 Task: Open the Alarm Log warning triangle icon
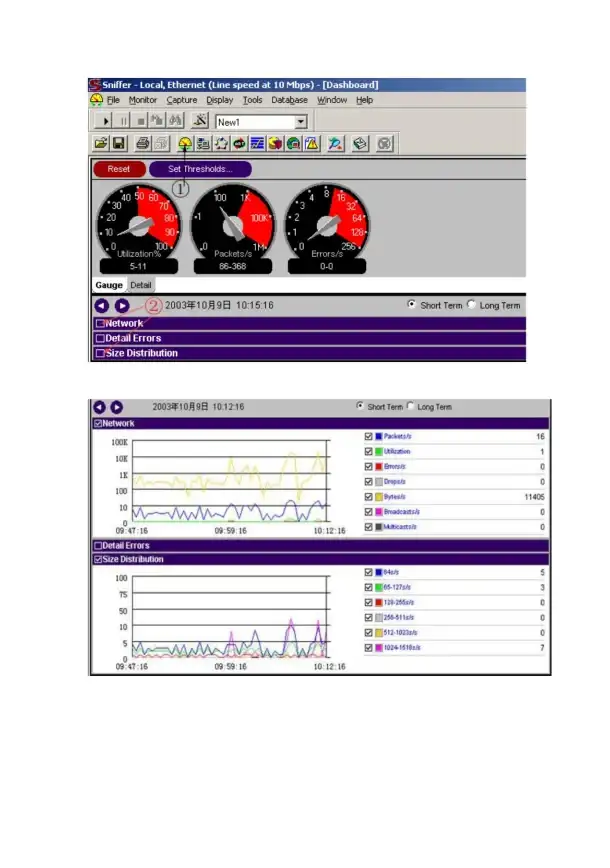coord(312,144)
